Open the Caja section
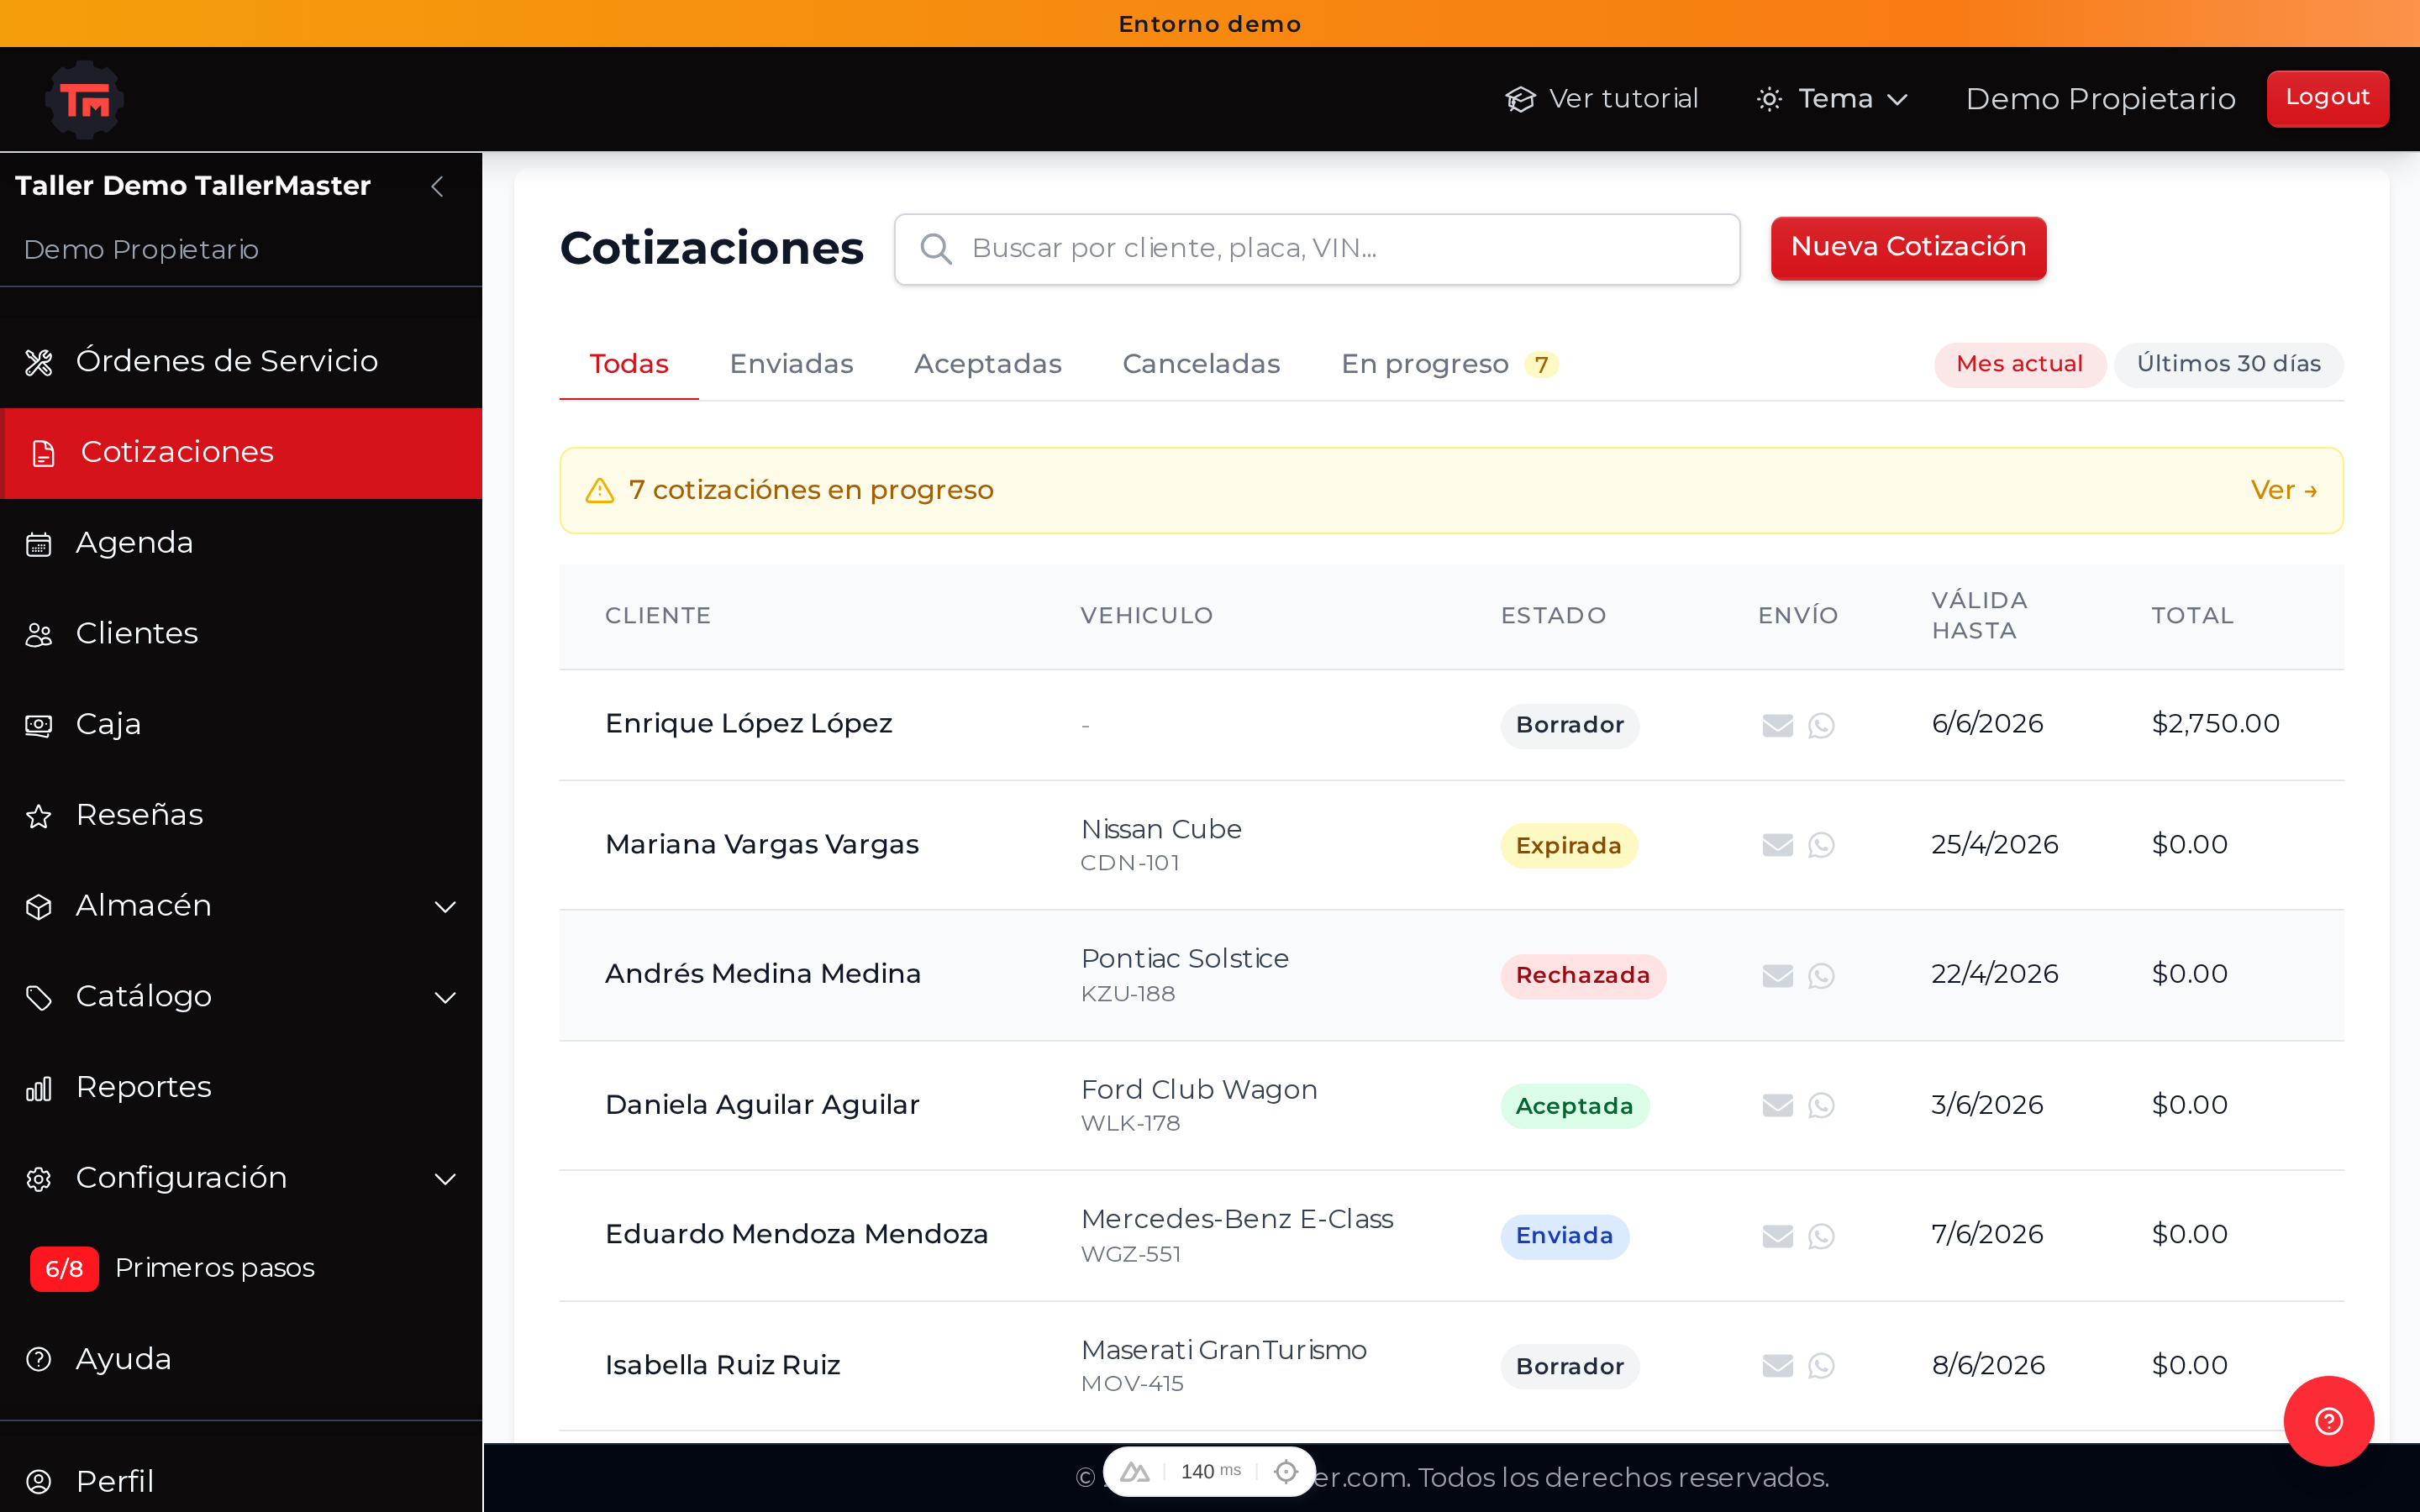Viewport: 2420px width, 1512px height. [241, 724]
